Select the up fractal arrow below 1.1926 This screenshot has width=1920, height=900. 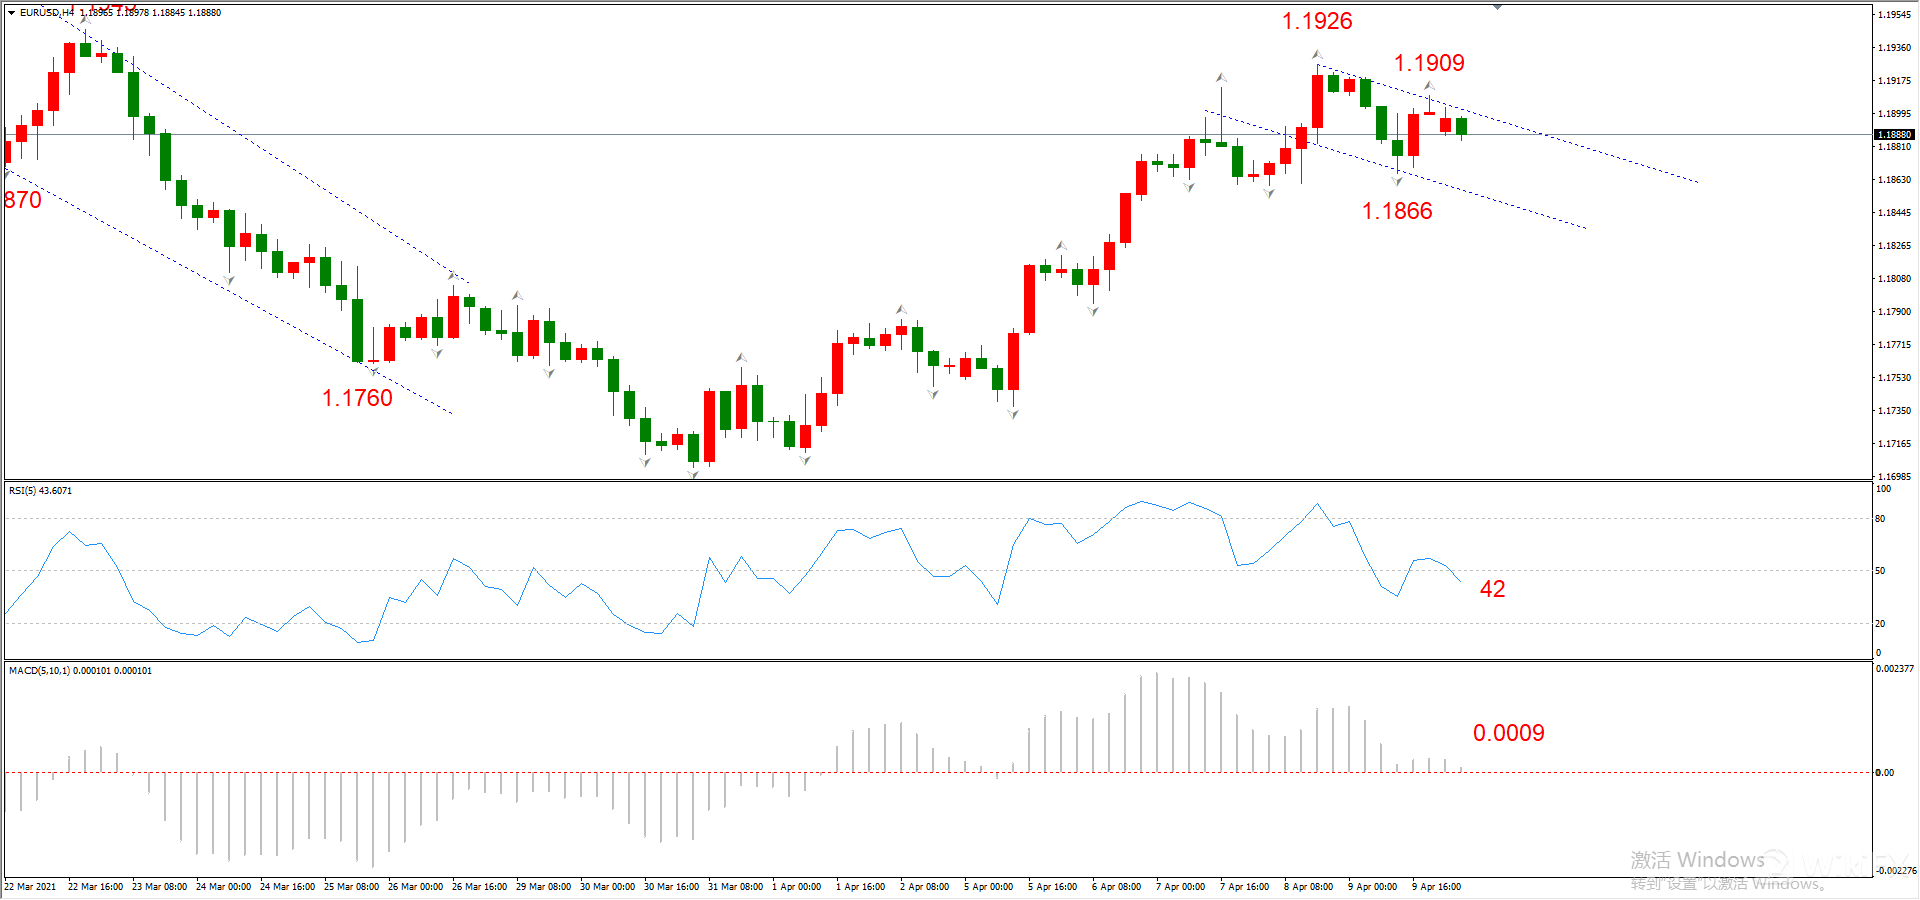(1318, 55)
